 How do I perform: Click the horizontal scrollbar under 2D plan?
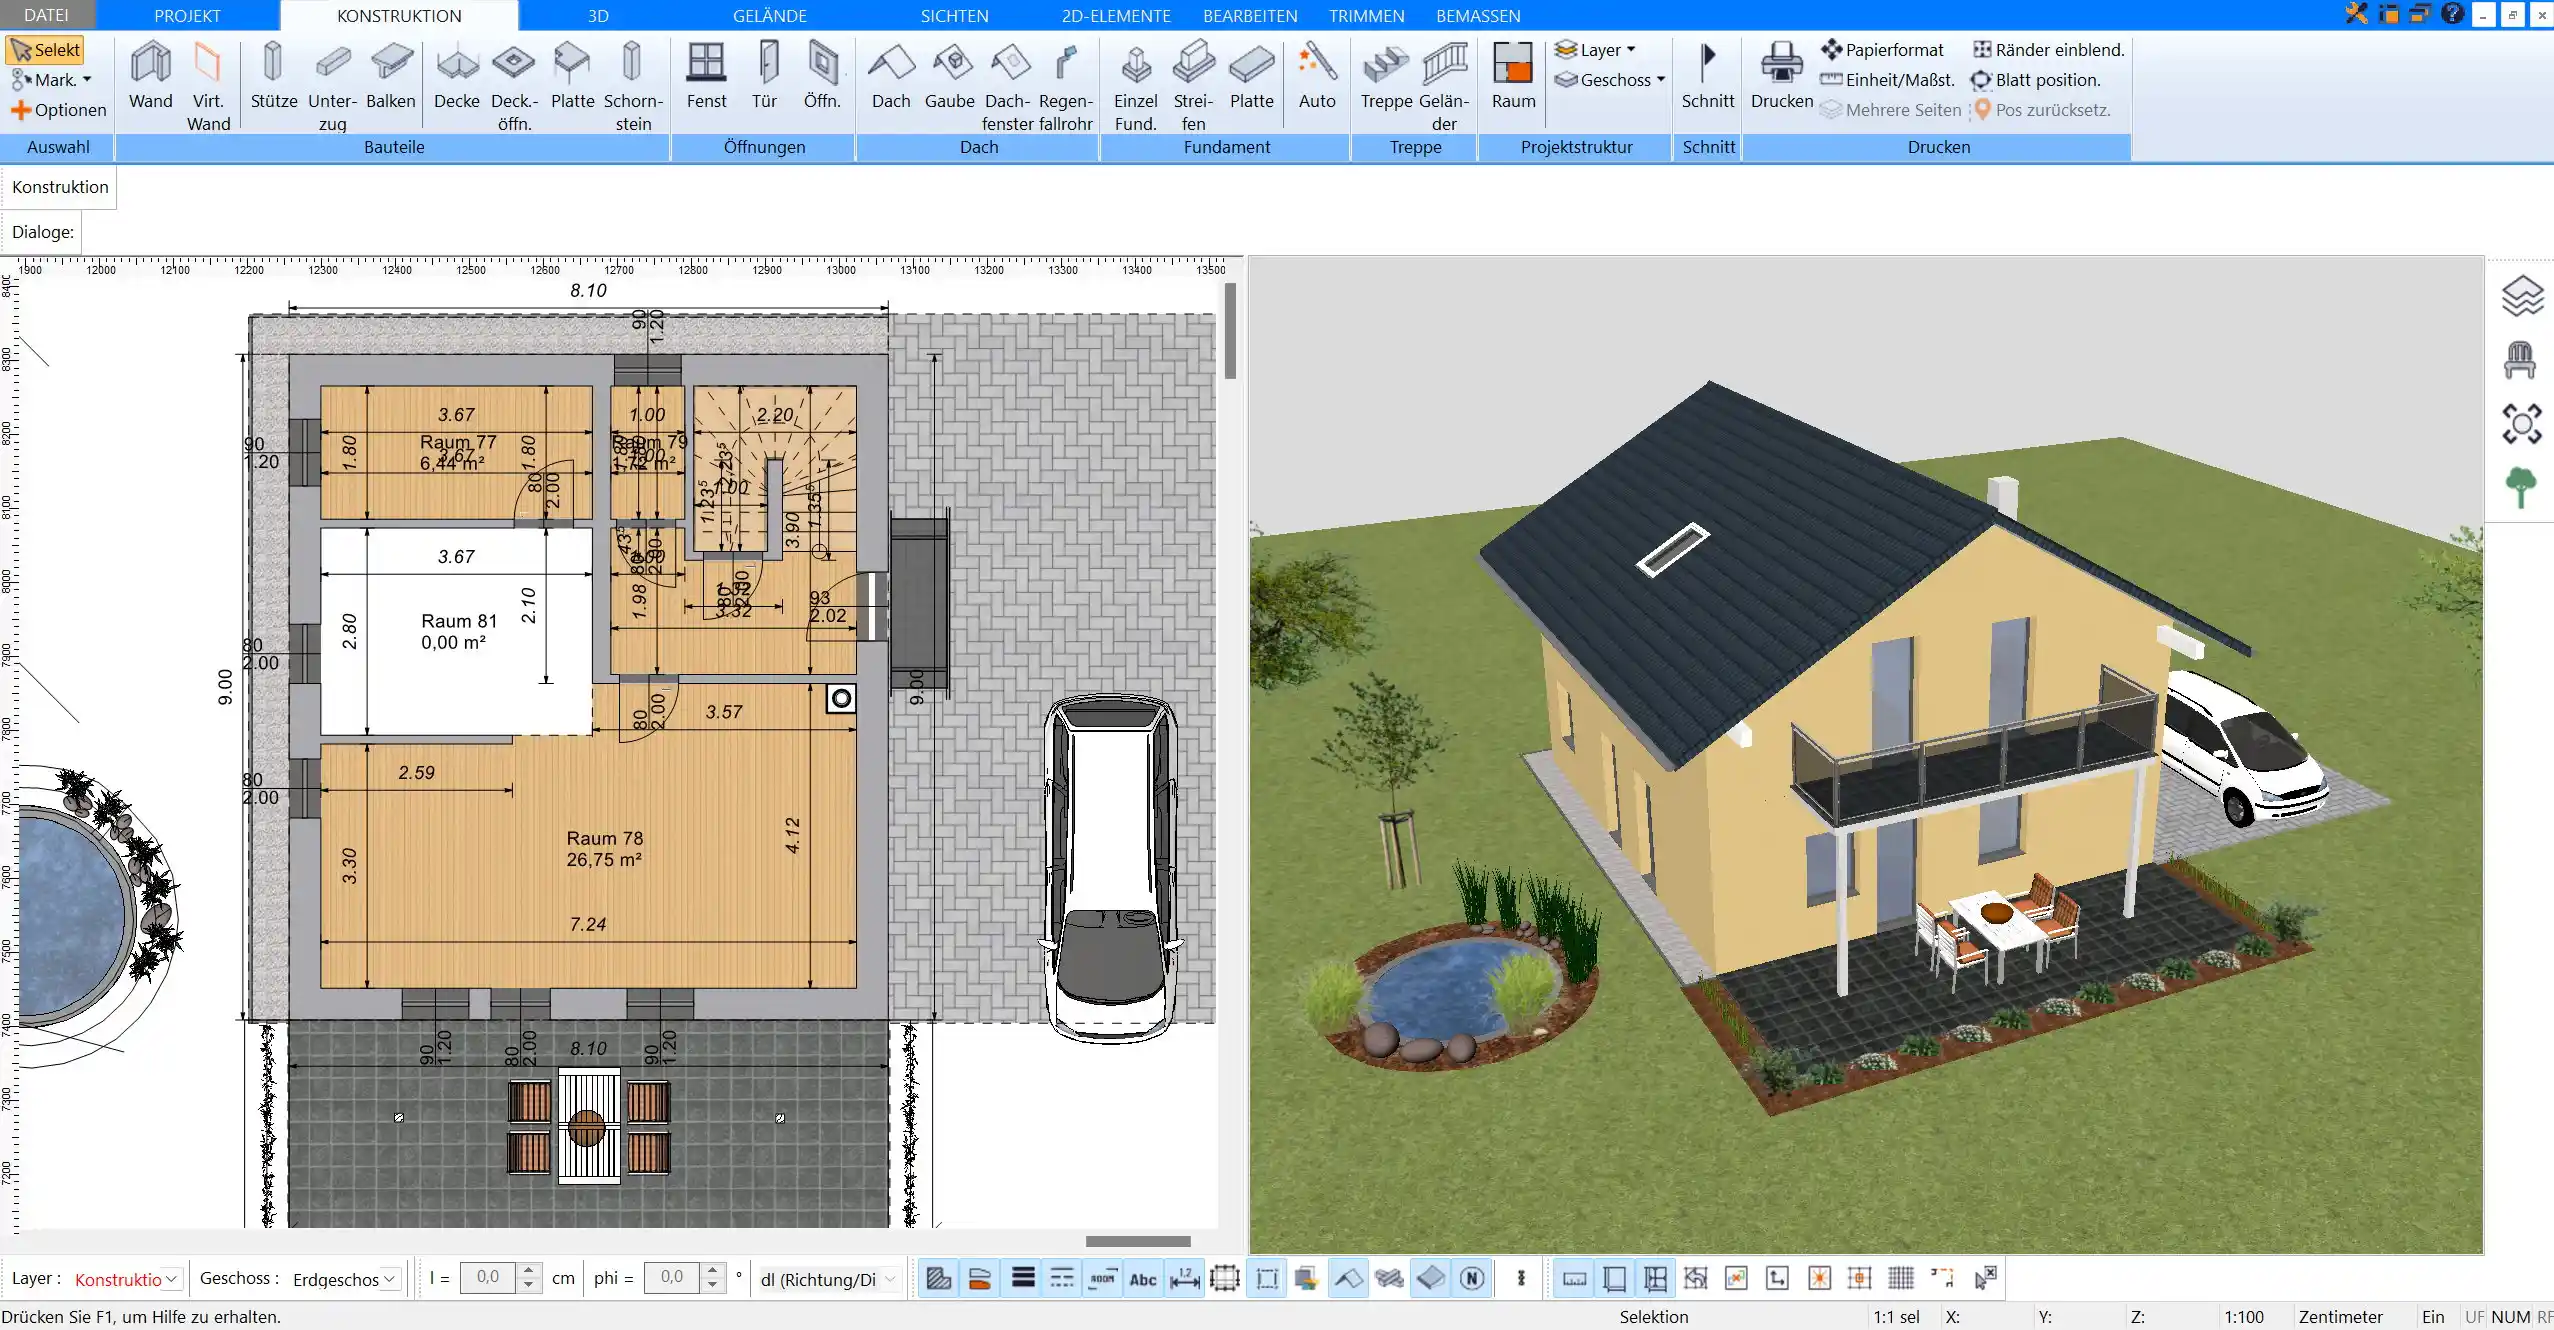click(x=1138, y=1241)
